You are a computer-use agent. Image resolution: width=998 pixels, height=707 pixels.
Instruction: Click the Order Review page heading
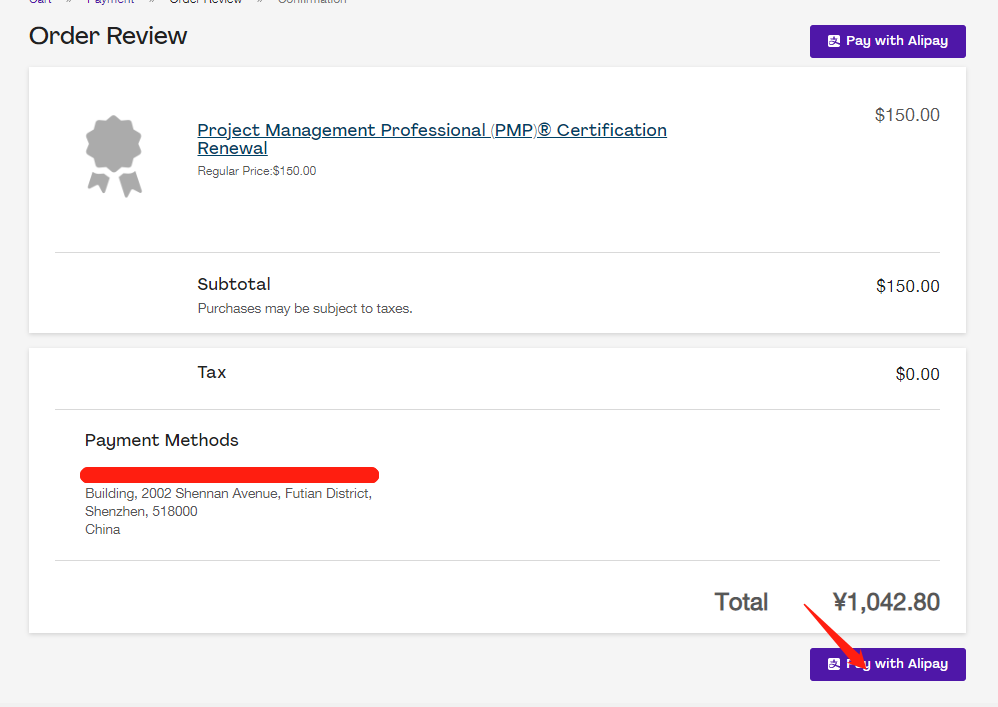click(108, 36)
